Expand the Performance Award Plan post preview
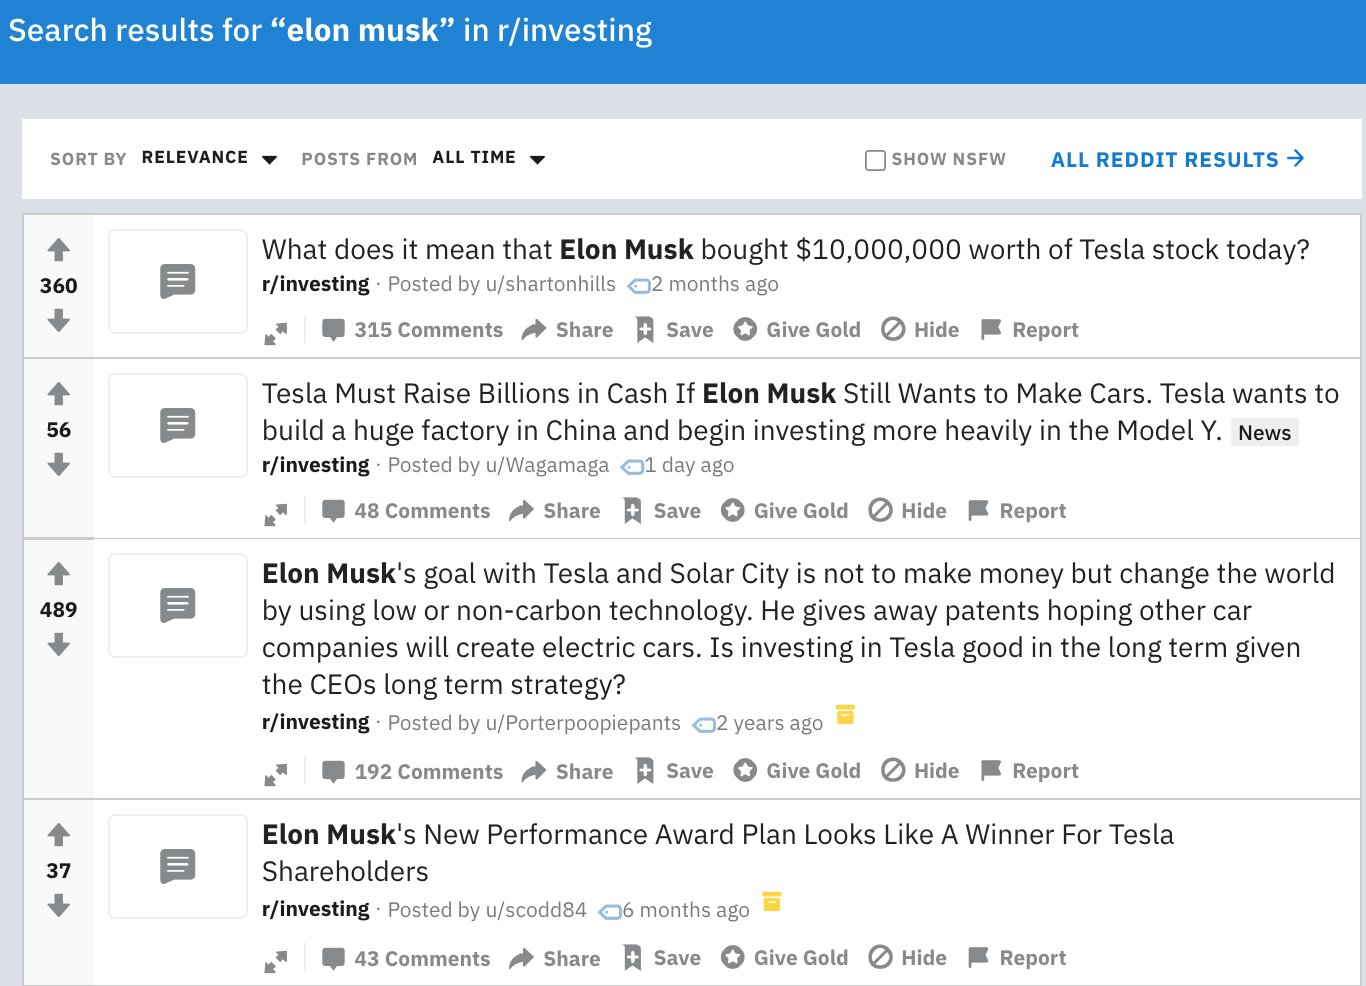1366x986 pixels. (x=276, y=961)
